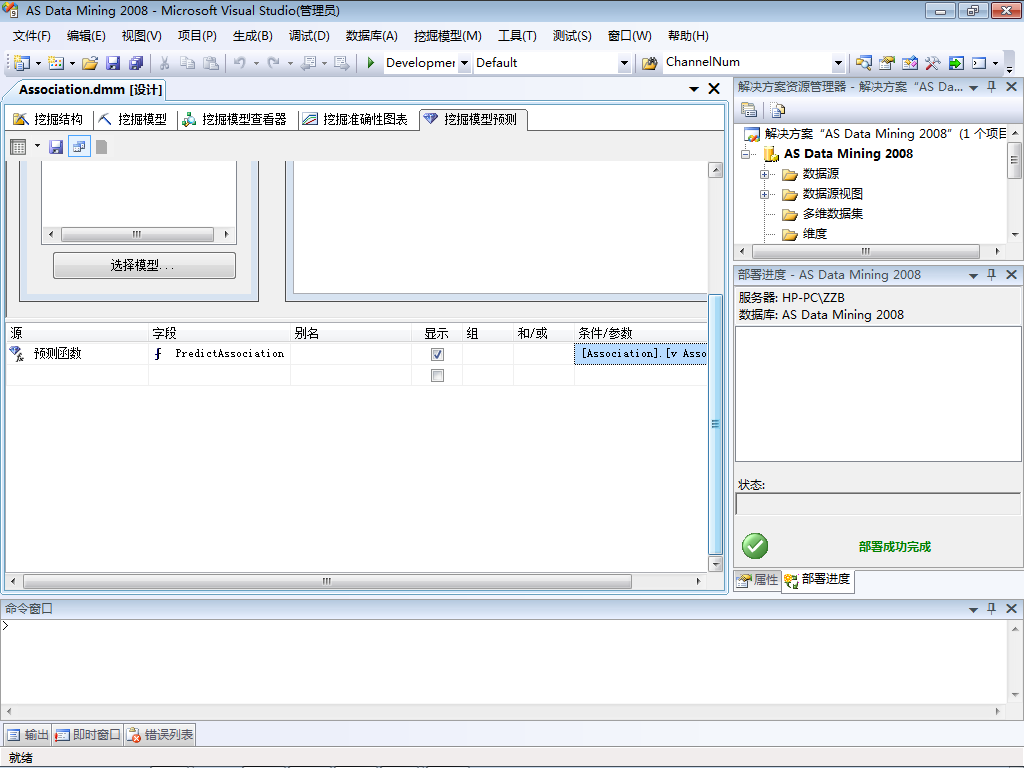Image resolution: width=1024 pixels, height=768 pixels.
Task: Open the Toolbox wrench icon
Action: [x=933, y=63]
